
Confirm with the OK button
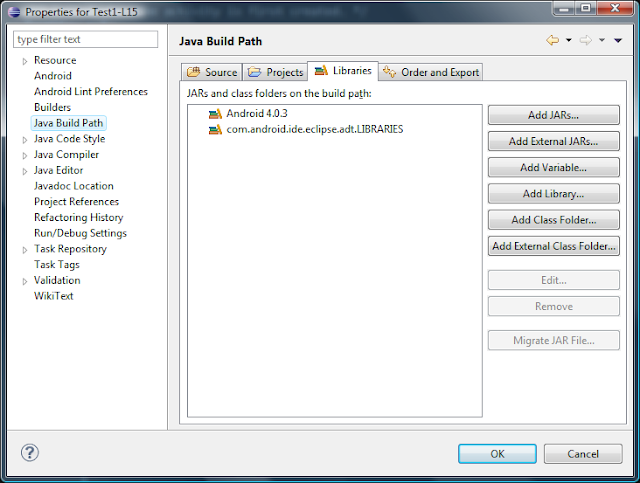pyautogui.click(x=497, y=454)
